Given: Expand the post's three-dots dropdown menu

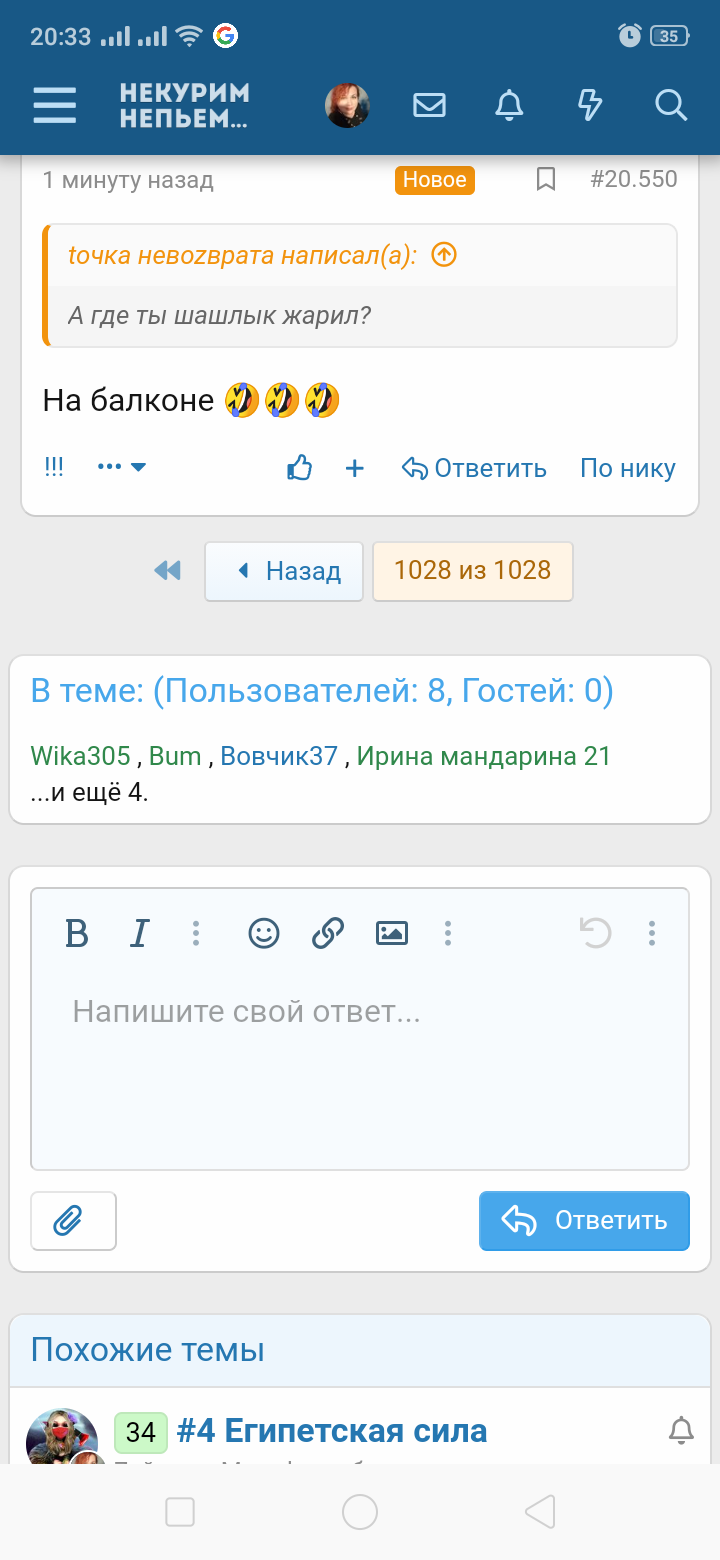Looking at the screenshot, I should pos(122,467).
